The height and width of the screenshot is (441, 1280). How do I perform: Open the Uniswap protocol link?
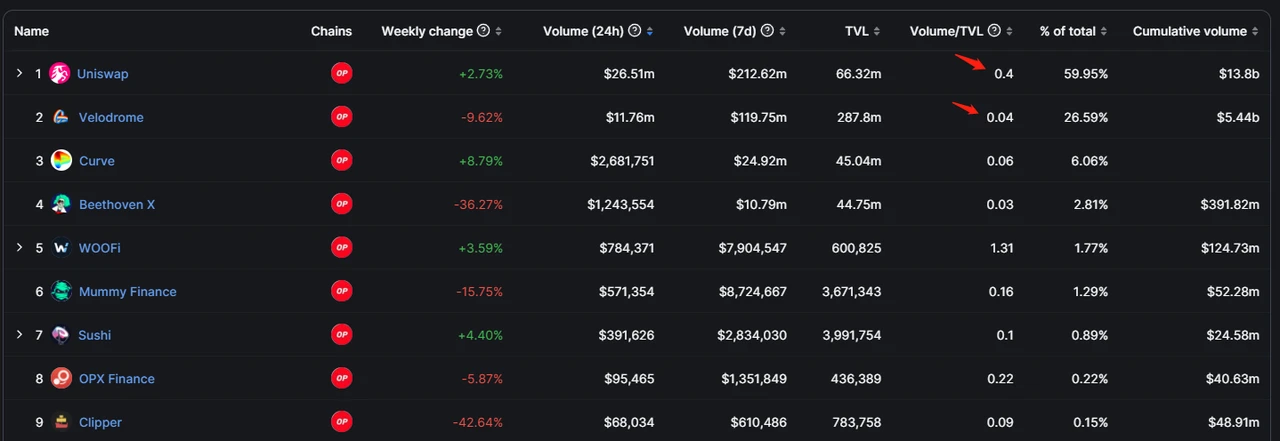click(x=103, y=74)
